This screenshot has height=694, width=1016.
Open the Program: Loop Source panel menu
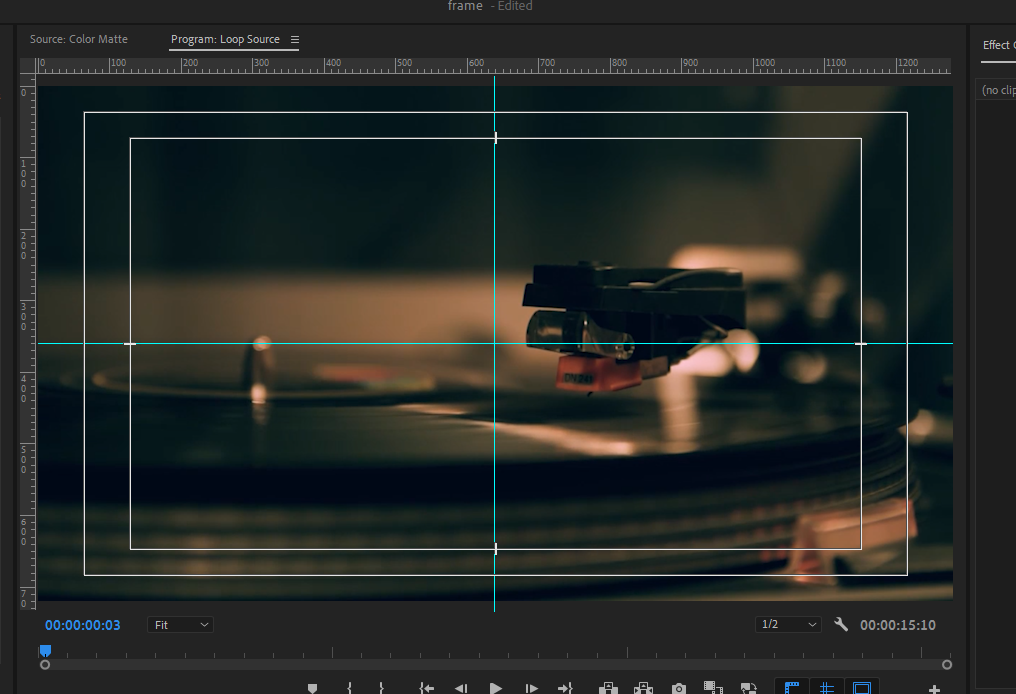[x=295, y=40]
